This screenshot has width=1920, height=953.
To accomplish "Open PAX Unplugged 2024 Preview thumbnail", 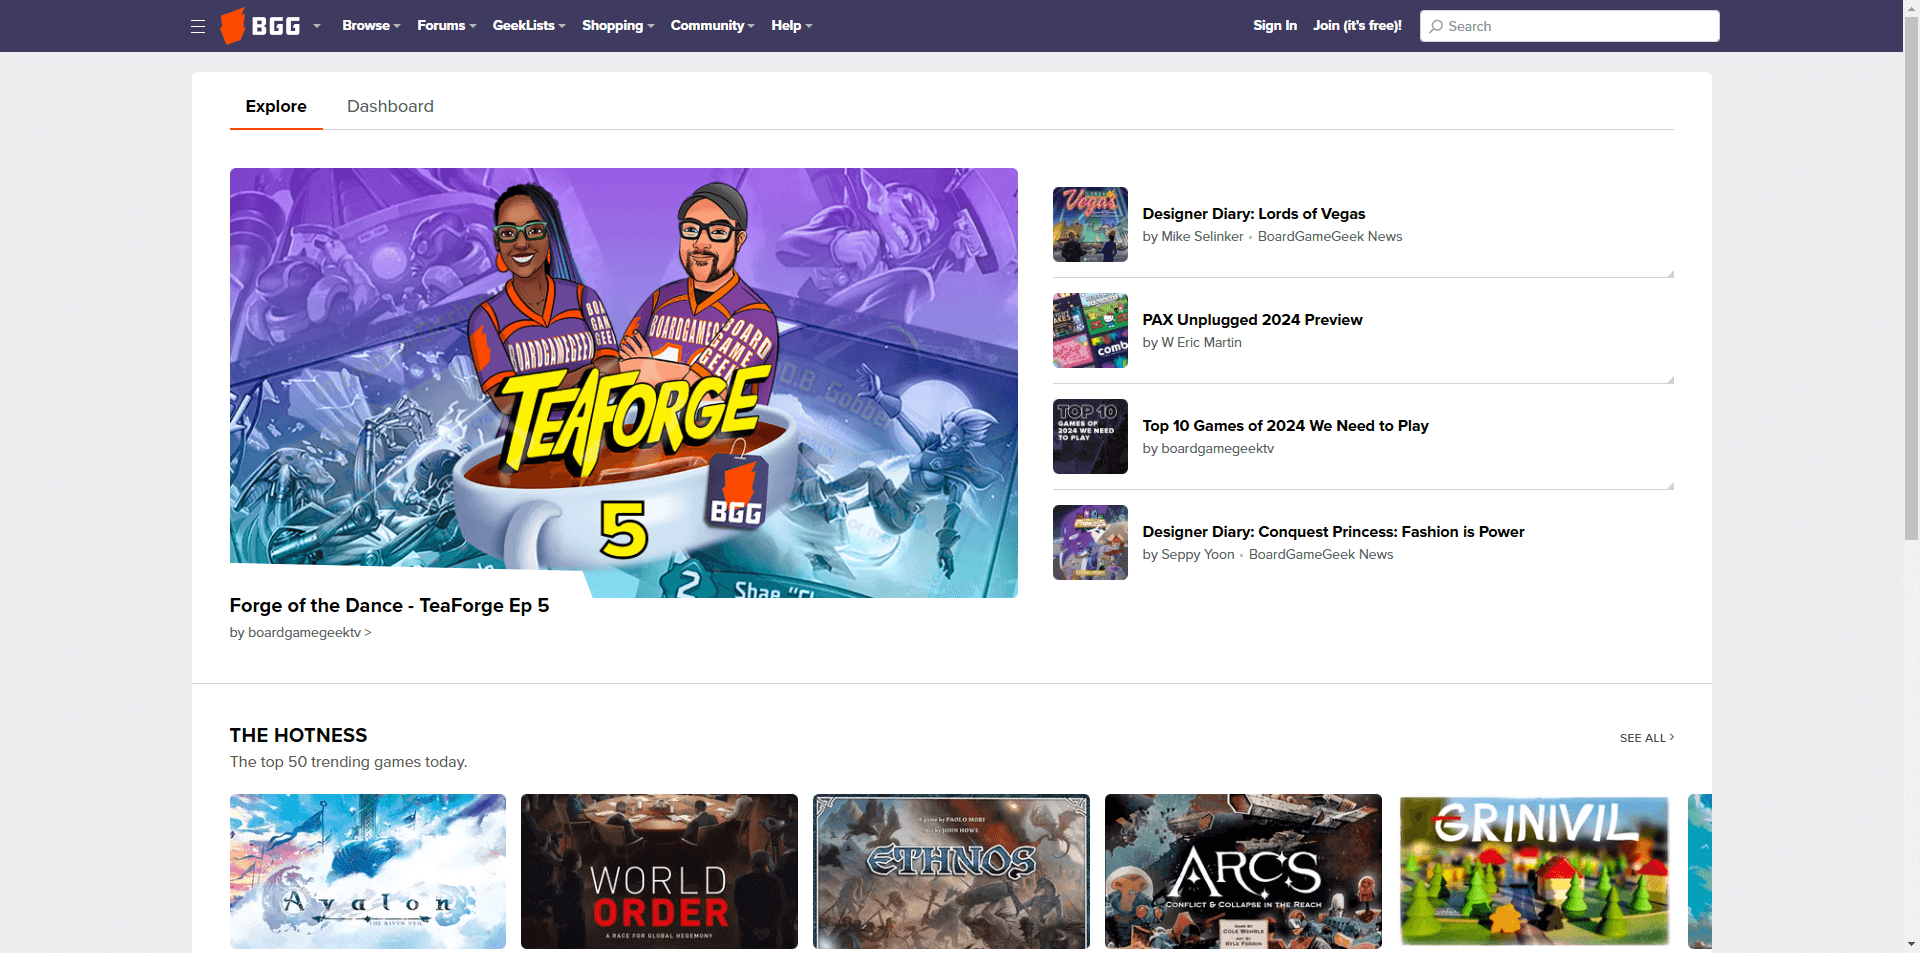I will (x=1090, y=330).
